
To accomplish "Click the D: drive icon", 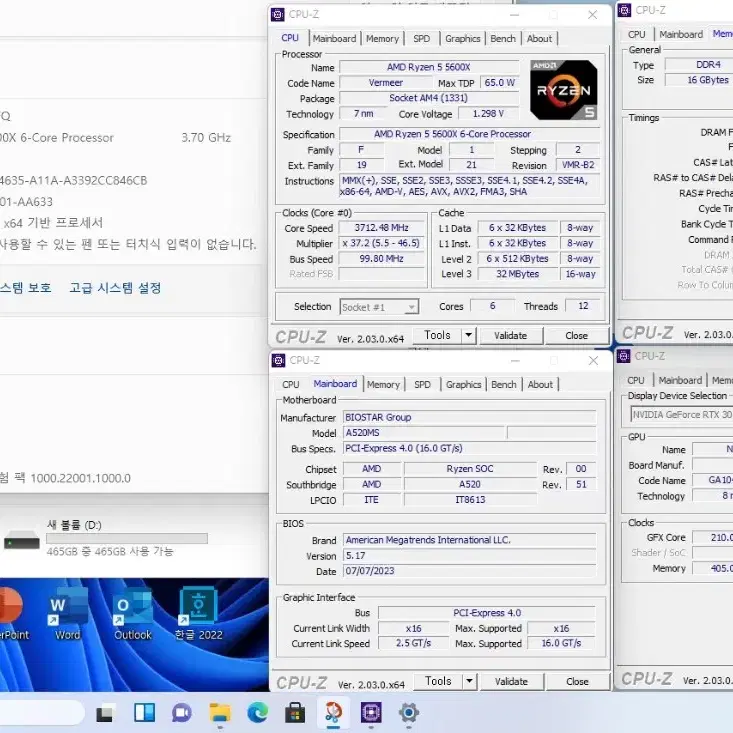I will [x=22, y=539].
